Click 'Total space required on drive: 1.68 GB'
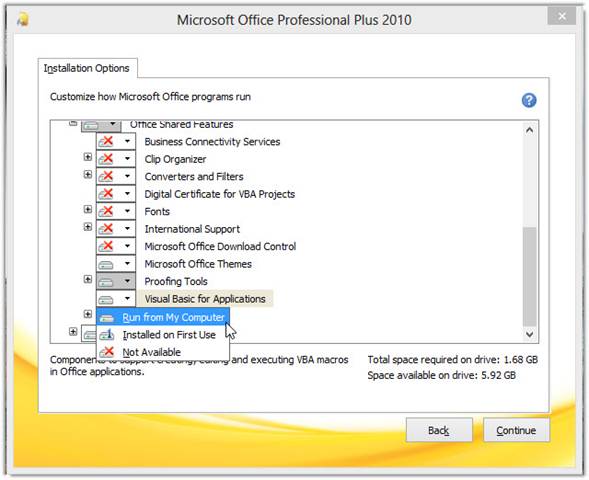Screen dimensions: 589x480 click(x=453, y=360)
